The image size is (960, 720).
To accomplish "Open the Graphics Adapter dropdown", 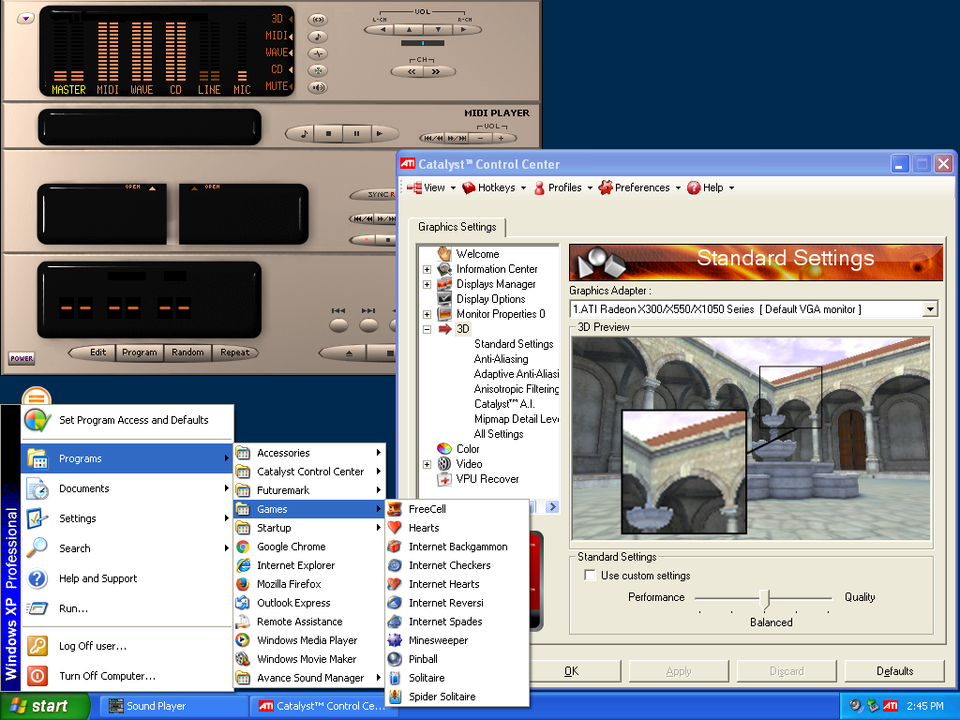I will [x=931, y=309].
